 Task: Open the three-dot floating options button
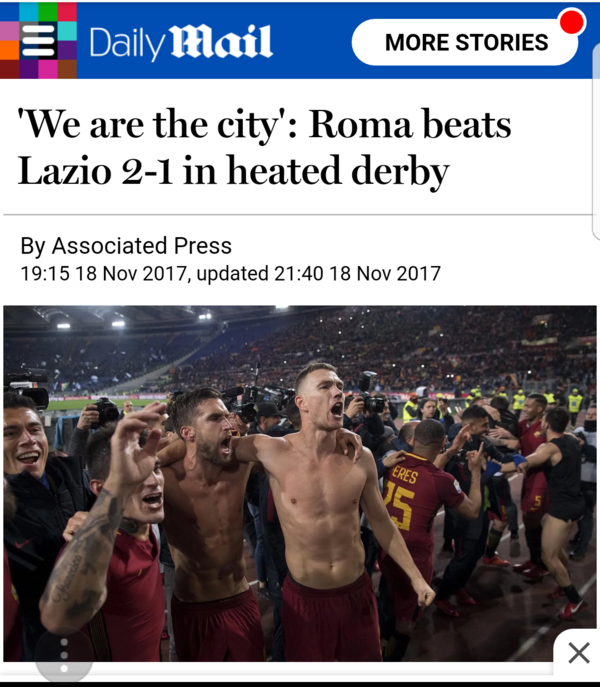coord(64,655)
